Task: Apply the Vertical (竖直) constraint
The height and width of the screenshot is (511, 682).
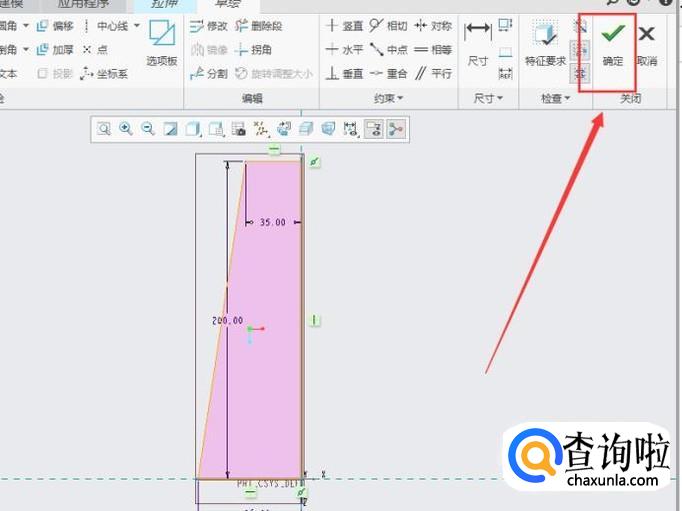Action: pyautogui.click(x=344, y=26)
